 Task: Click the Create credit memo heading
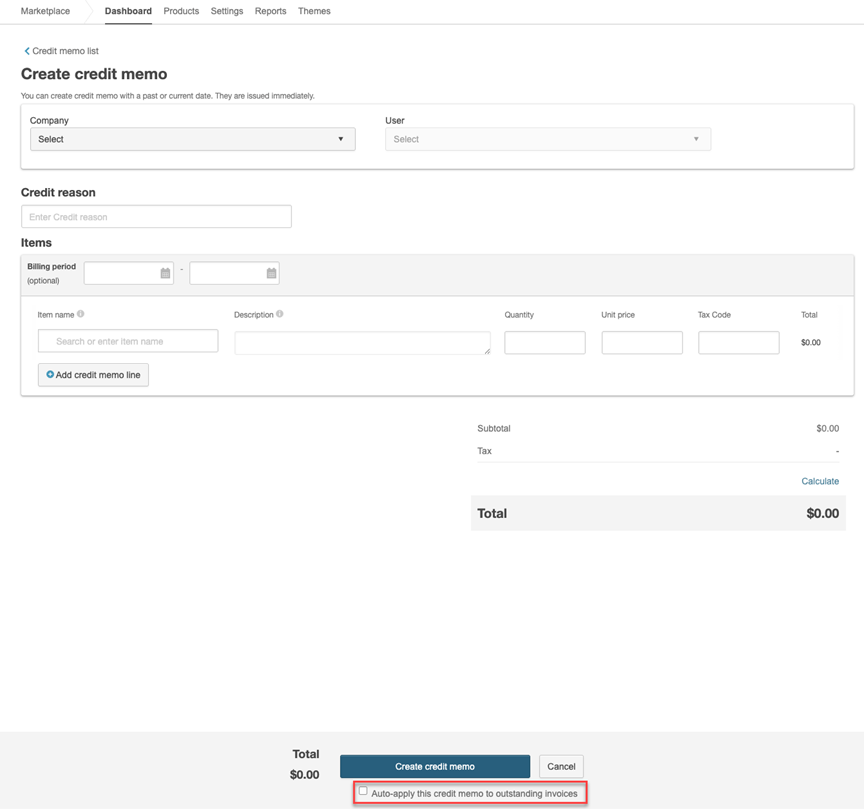pos(94,74)
